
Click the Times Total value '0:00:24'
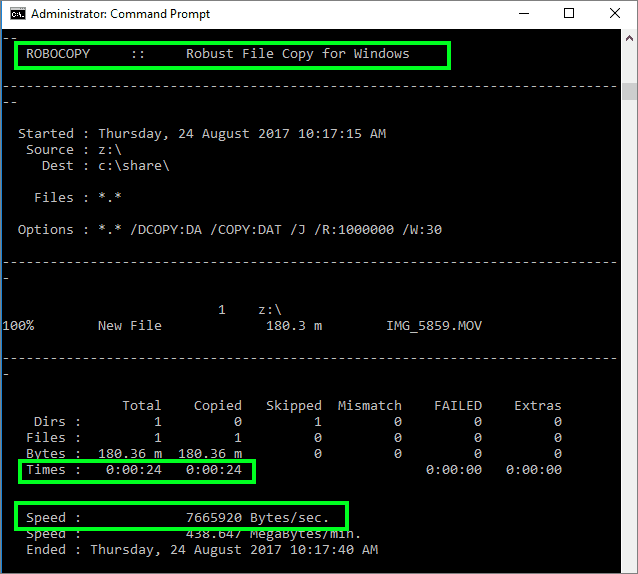pos(133,470)
